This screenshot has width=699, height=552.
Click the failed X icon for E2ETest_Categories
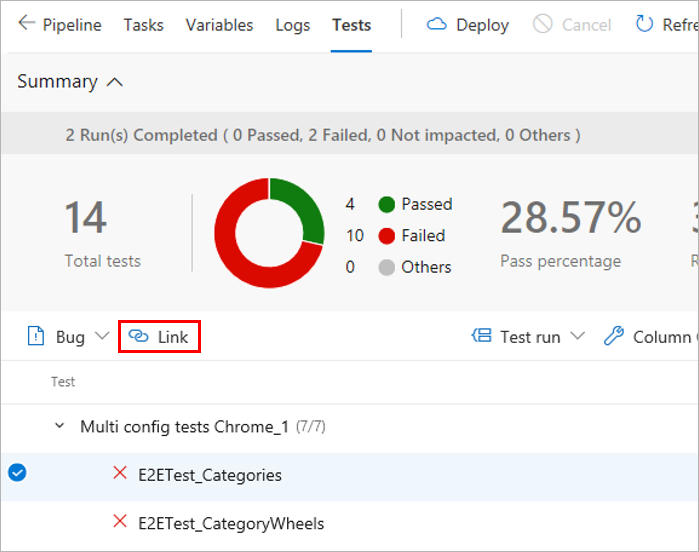click(x=120, y=473)
